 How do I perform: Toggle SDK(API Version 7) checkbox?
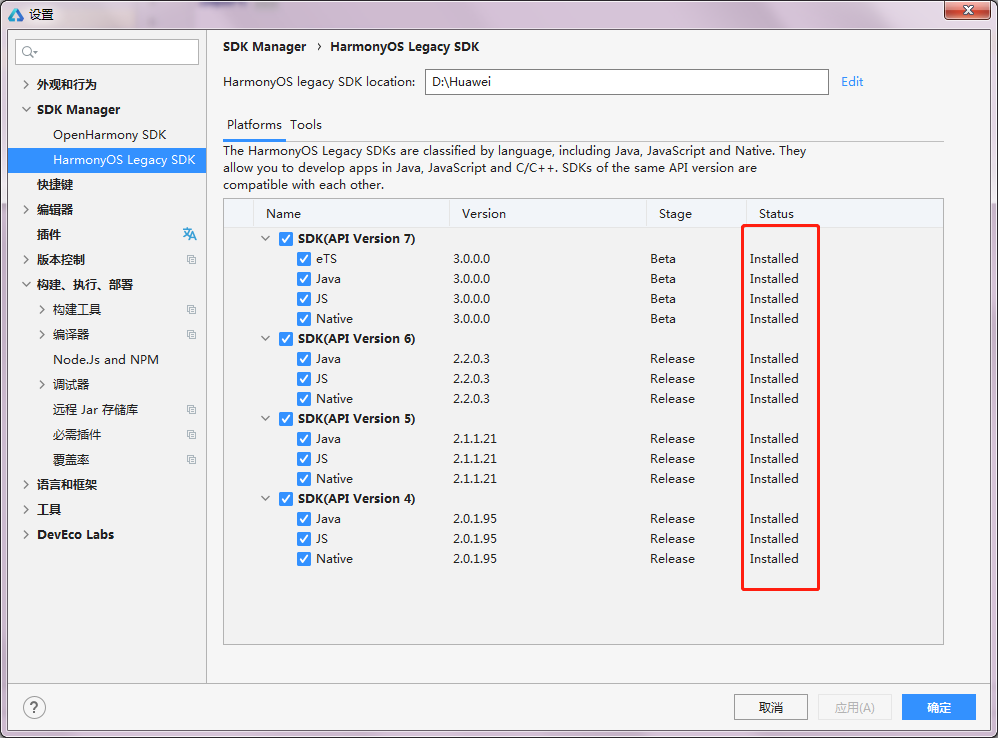click(x=286, y=239)
